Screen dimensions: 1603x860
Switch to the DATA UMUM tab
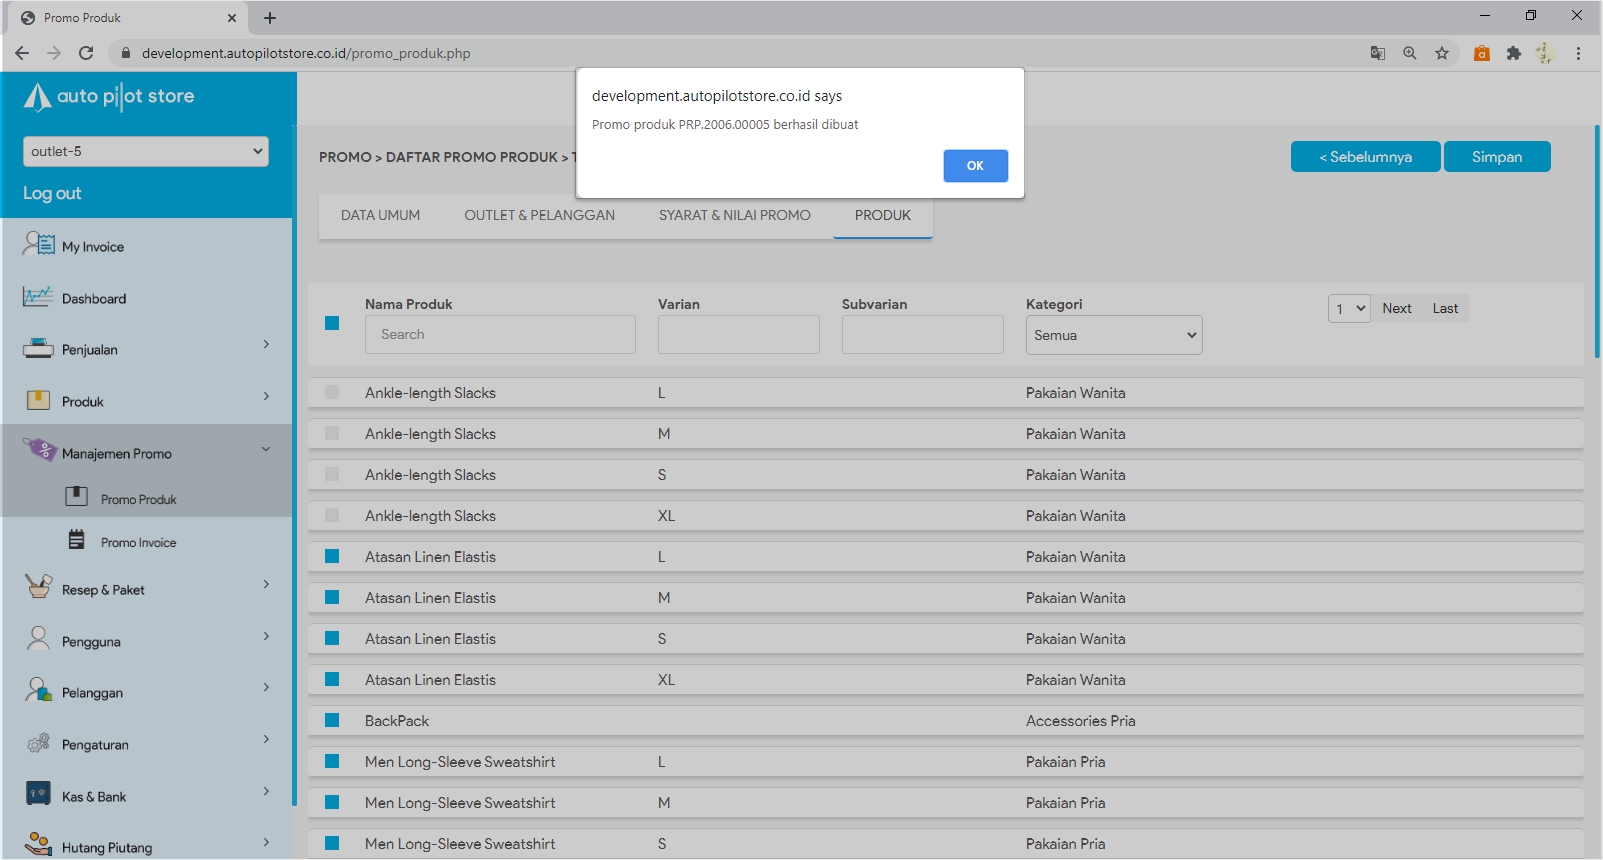[380, 215]
